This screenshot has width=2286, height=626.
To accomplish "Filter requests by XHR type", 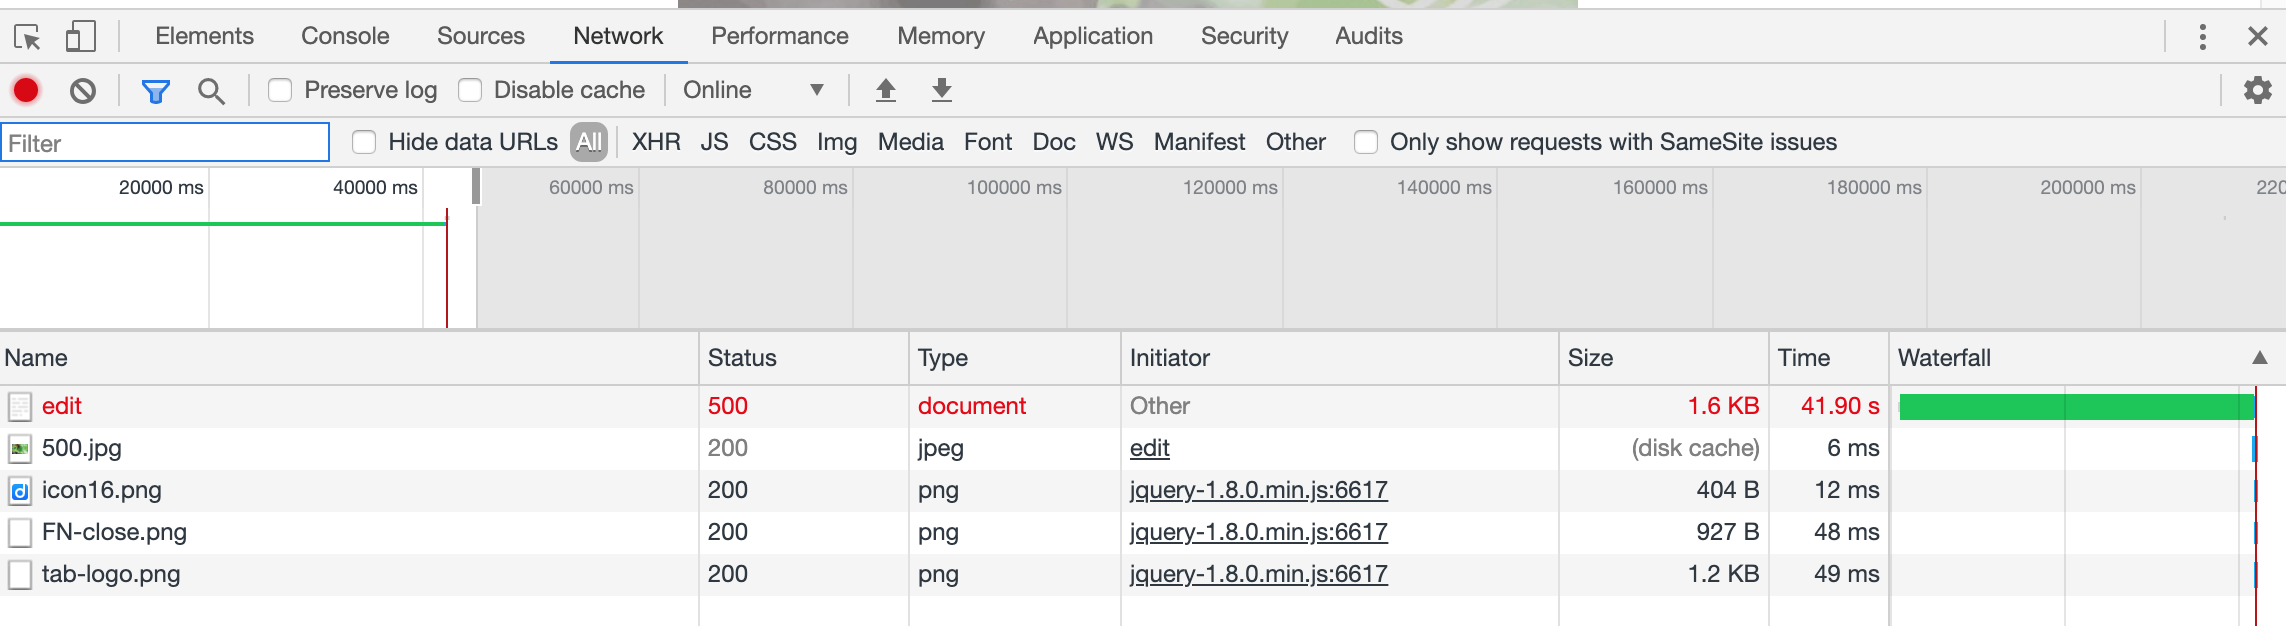I will tap(656, 142).
